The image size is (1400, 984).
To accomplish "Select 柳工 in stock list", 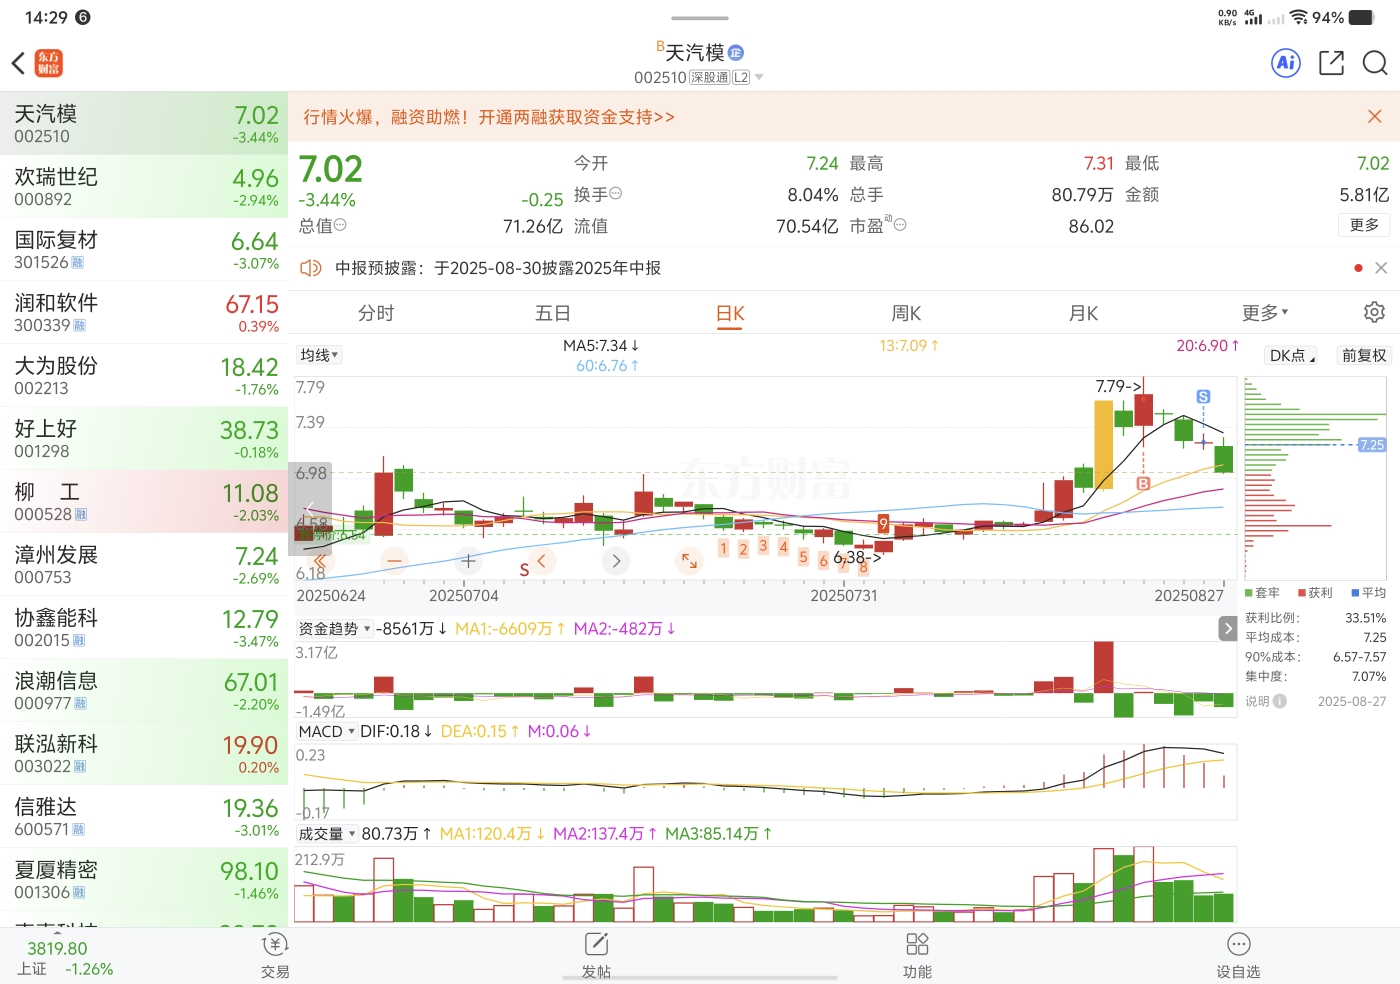I will [x=144, y=501].
